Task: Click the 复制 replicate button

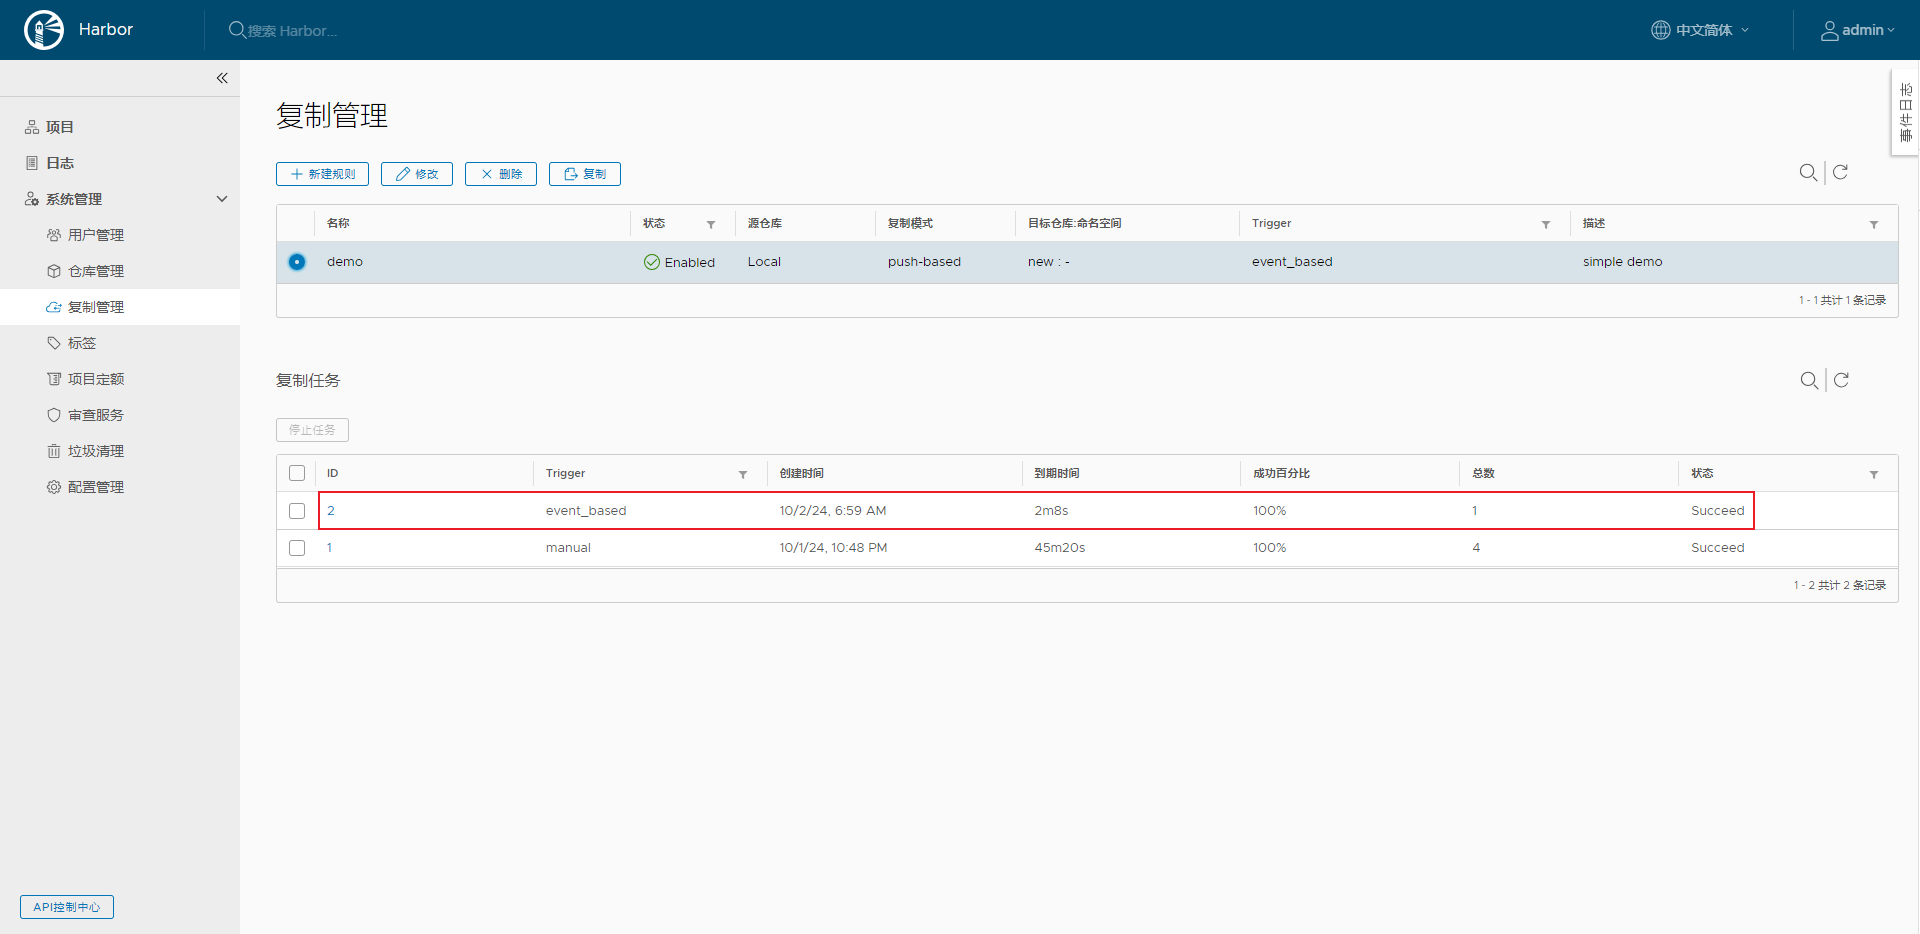Action: click(585, 174)
